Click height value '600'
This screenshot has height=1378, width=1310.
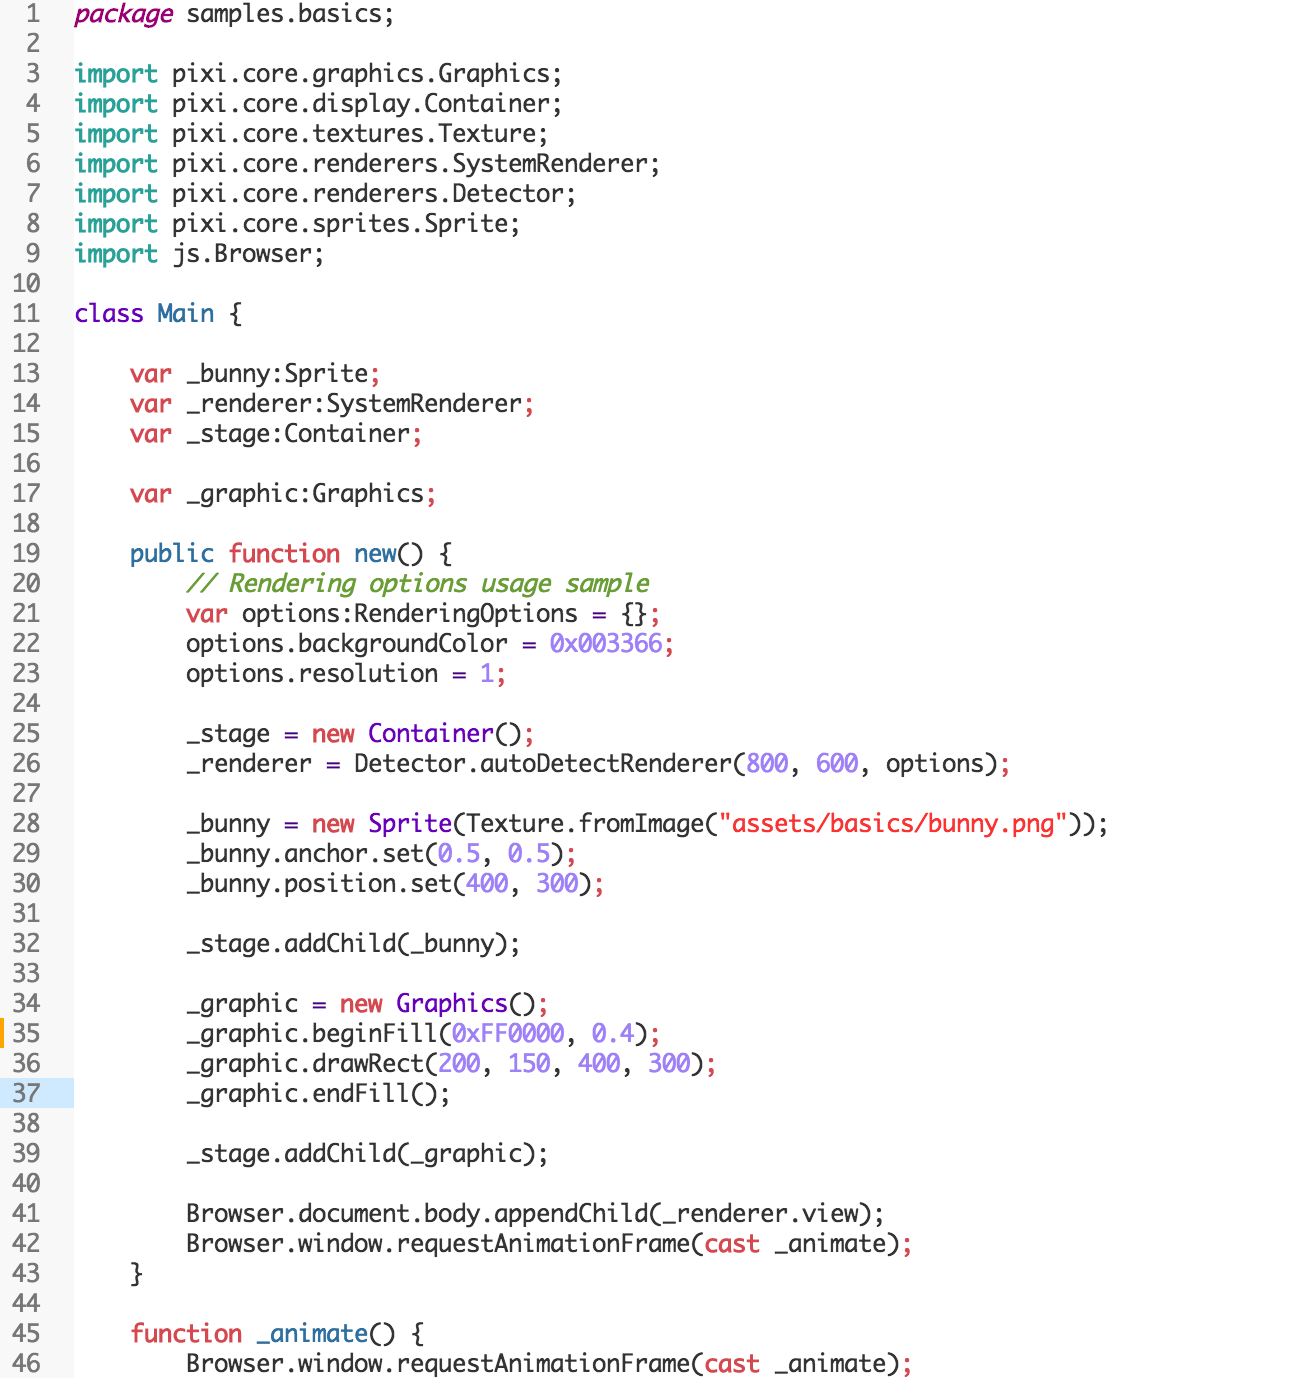click(837, 764)
